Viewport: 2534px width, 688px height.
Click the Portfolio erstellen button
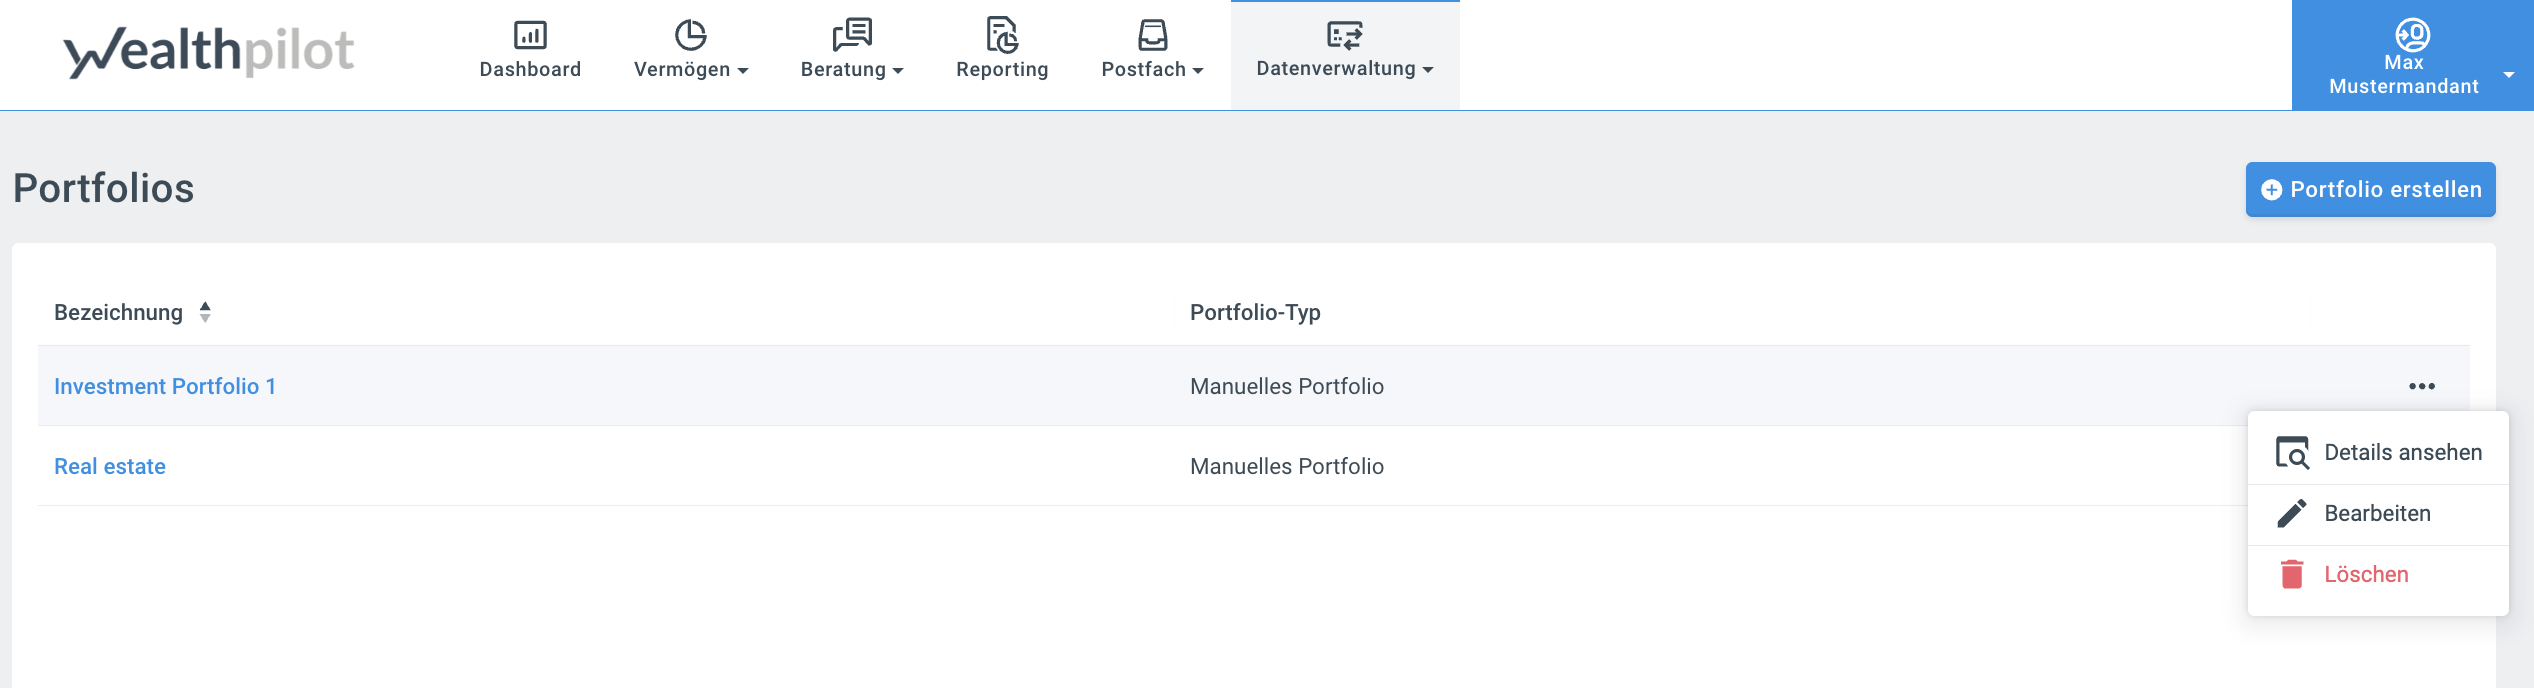(2370, 189)
